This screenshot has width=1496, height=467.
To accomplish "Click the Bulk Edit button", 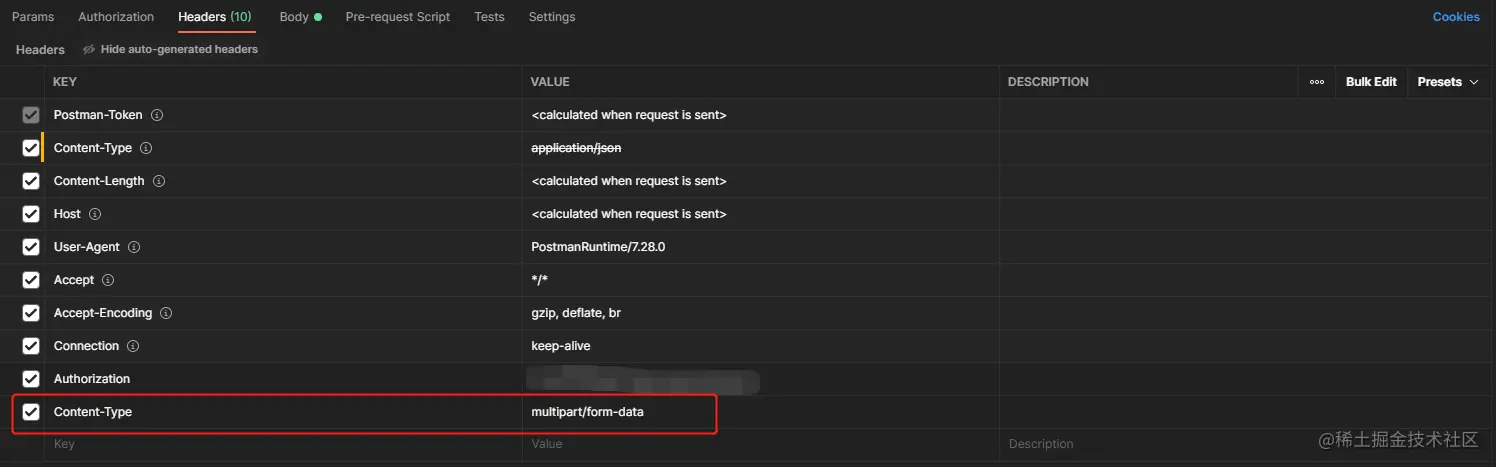I will tap(1371, 82).
